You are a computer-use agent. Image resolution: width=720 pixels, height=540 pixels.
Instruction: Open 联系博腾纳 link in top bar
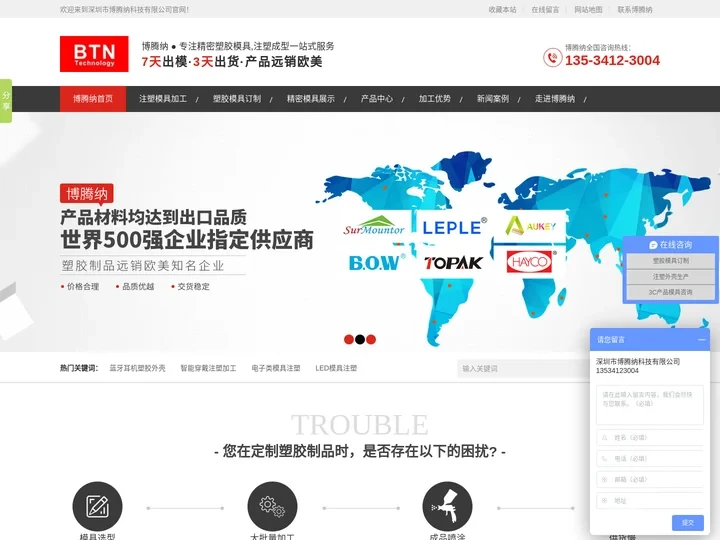pyautogui.click(x=635, y=10)
